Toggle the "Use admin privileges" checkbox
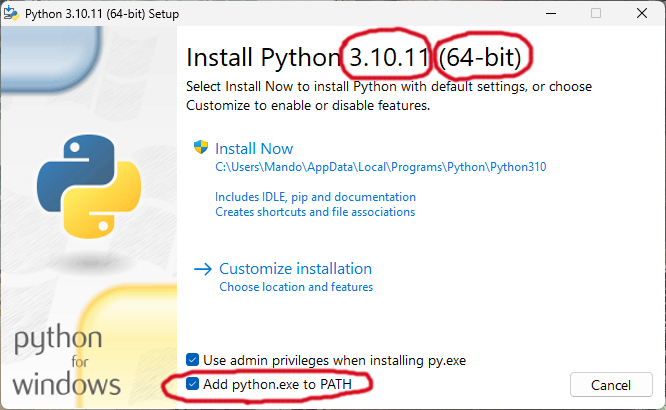The image size is (666, 410). coord(193,360)
